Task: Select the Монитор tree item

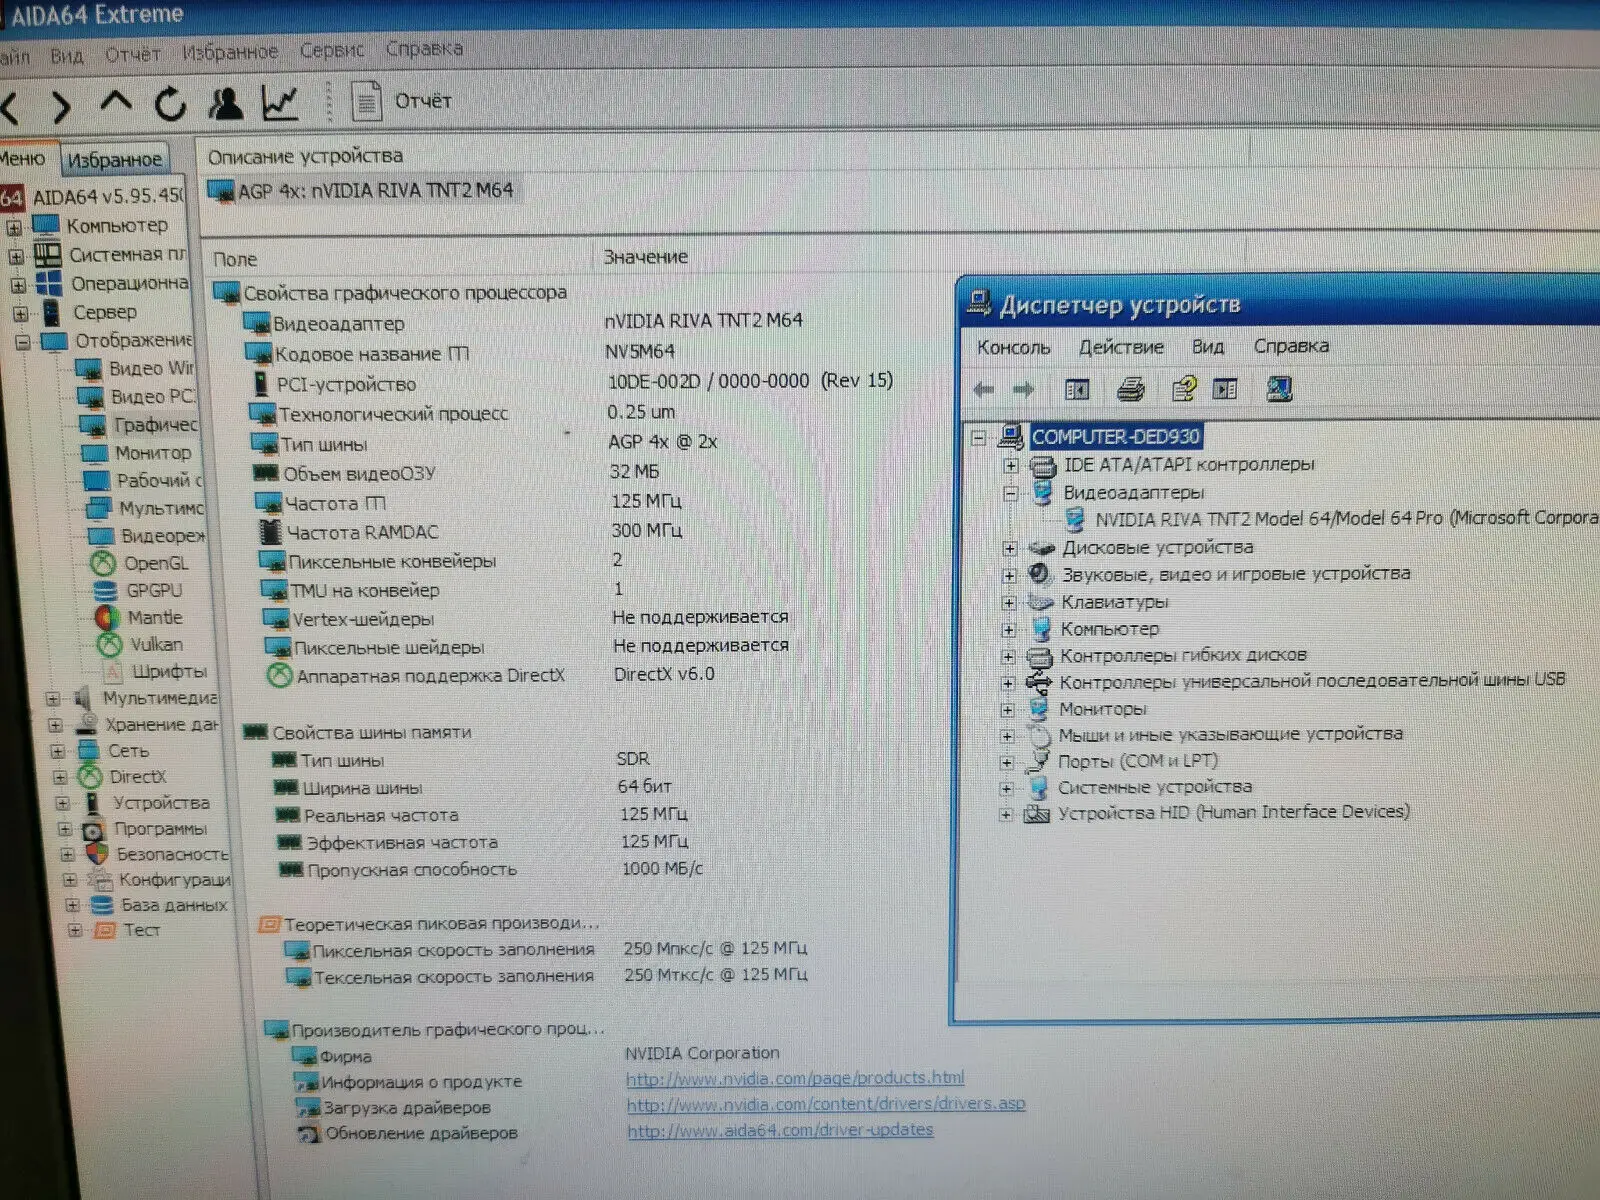Action: [152, 453]
